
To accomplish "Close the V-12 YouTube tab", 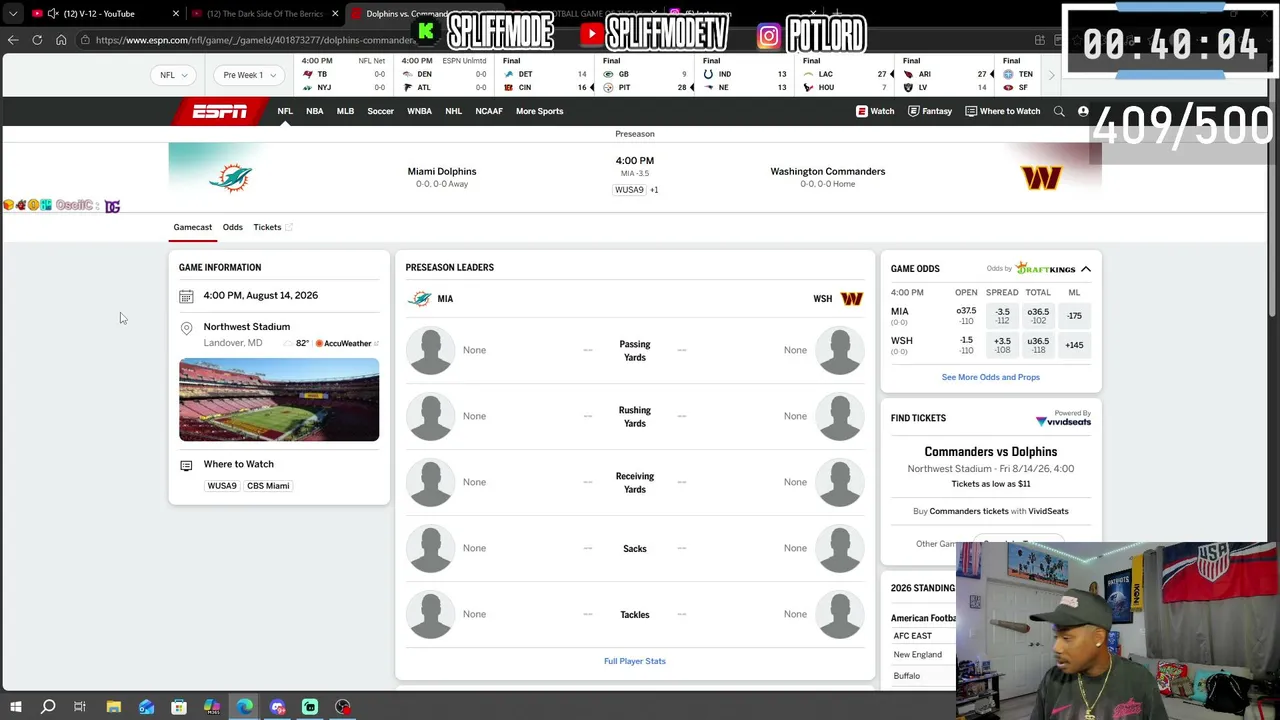I will 176,14.
